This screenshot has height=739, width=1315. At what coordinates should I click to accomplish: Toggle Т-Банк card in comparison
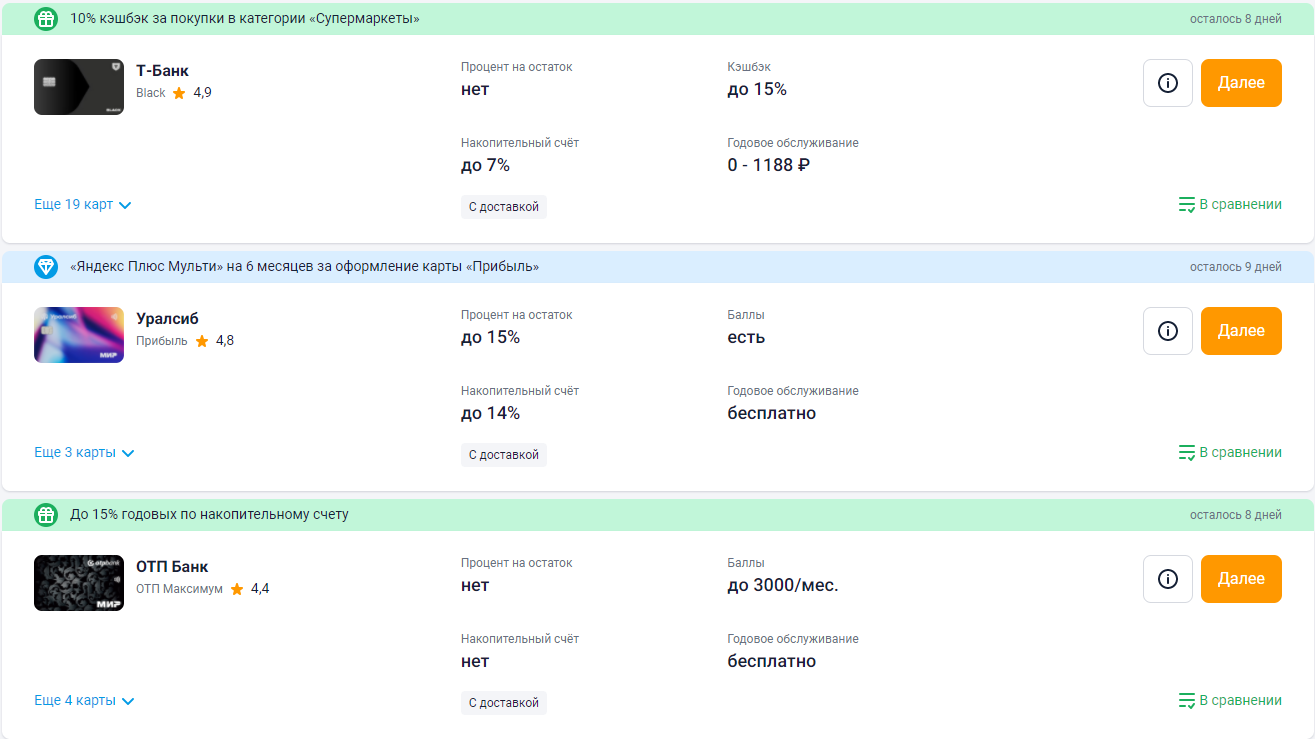click(1230, 204)
